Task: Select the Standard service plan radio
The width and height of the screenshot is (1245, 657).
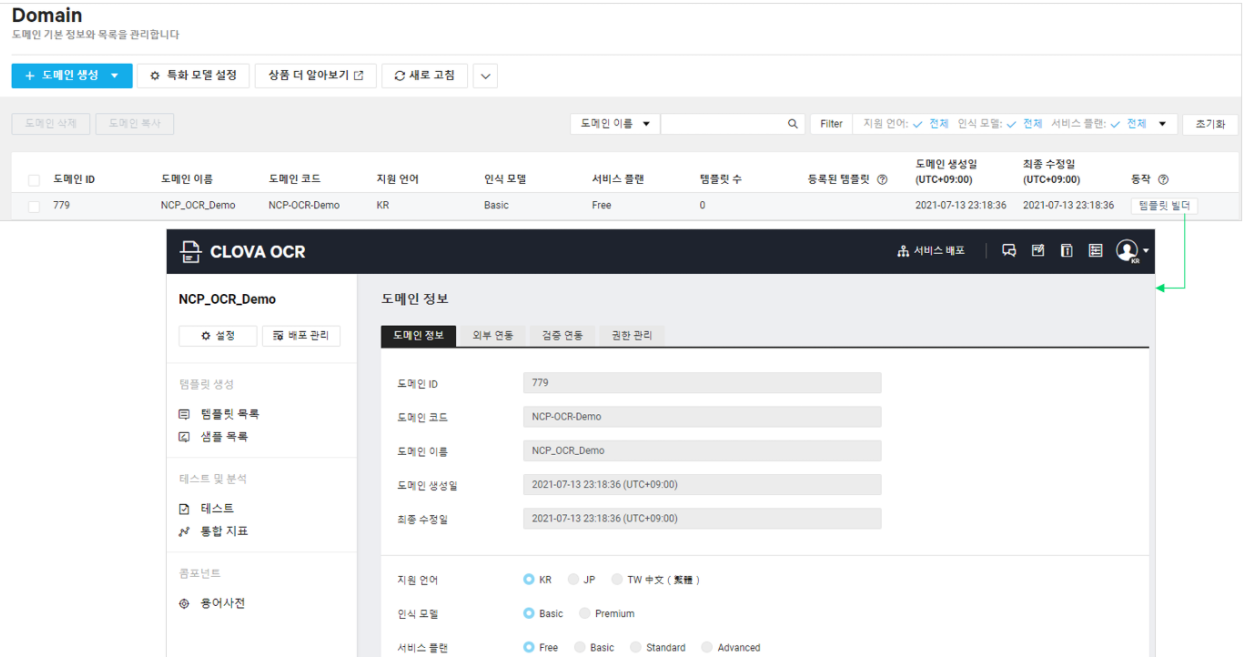Action: [636, 648]
